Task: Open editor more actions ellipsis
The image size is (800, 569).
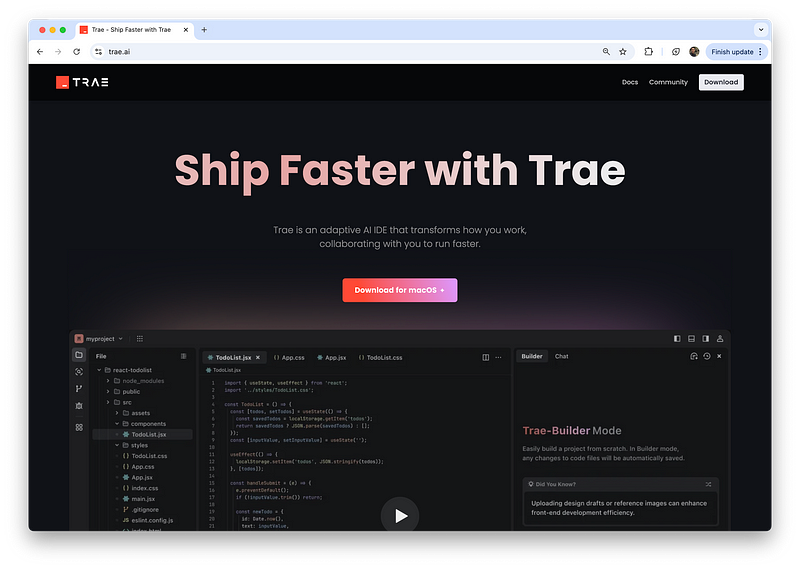Action: (x=498, y=357)
